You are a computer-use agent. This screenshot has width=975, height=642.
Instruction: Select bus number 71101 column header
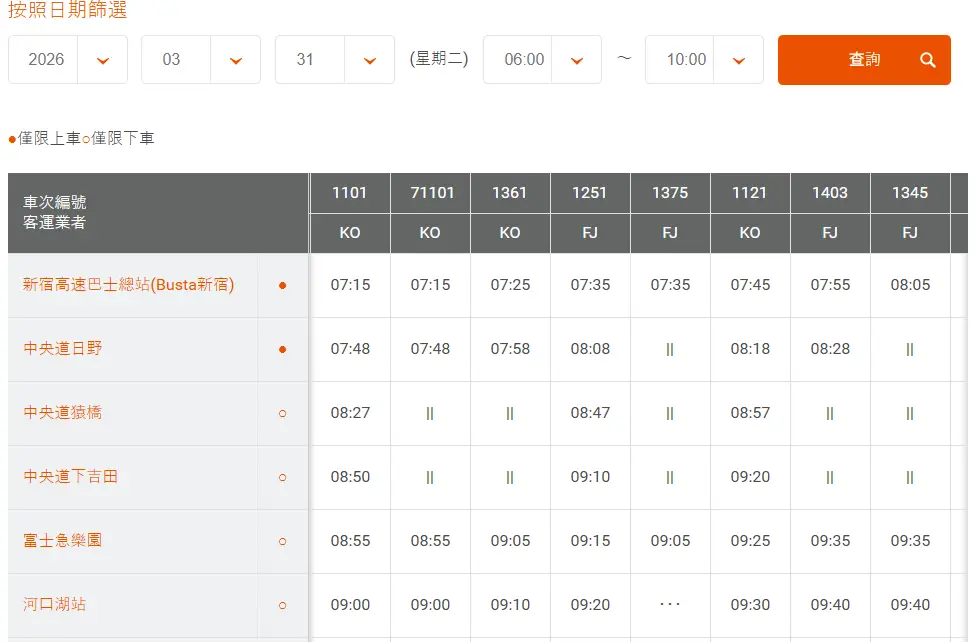tap(430, 193)
